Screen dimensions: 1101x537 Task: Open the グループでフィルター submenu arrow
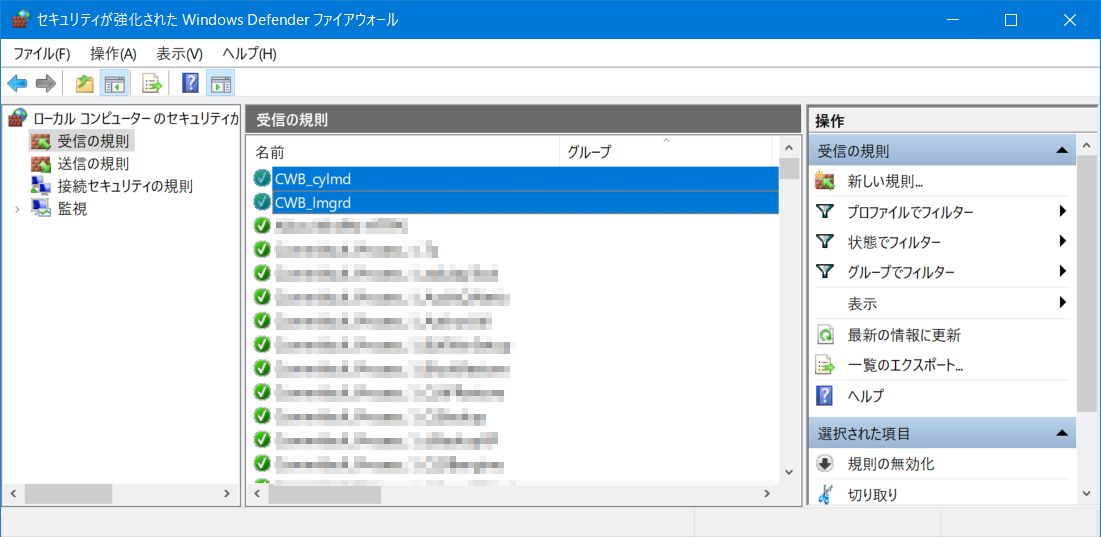[x=1062, y=271]
